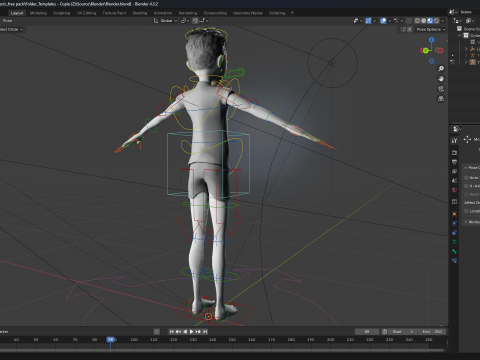Open the green Armature data properties tab
480x360 pixels.
pyautogui.click(x=454, y=242)
